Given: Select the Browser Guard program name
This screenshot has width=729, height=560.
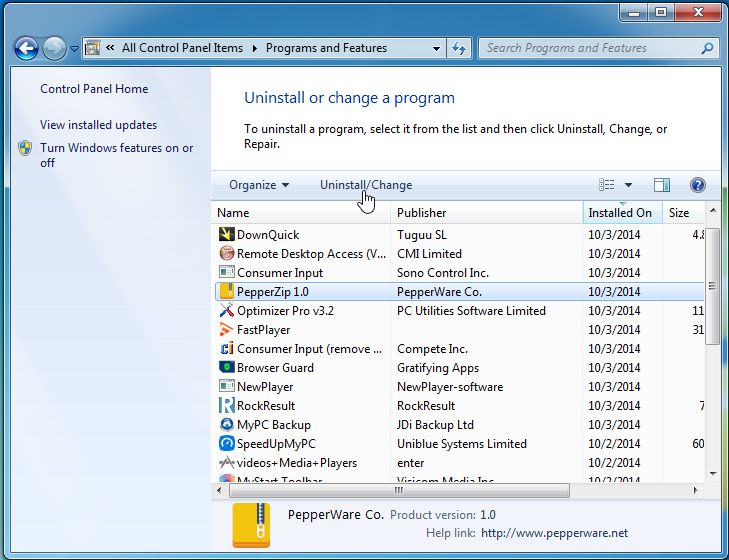Looking at the screenshot, I should [275, 368].
